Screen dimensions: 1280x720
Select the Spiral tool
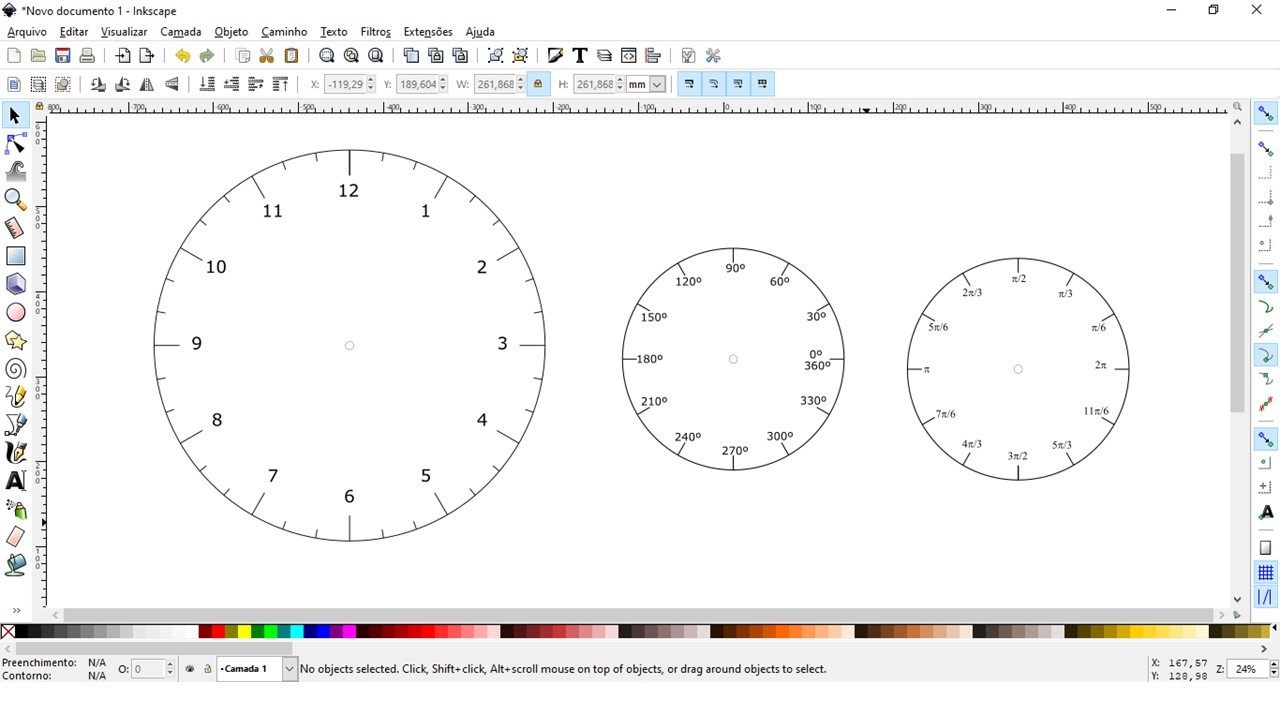click(15, 369)
